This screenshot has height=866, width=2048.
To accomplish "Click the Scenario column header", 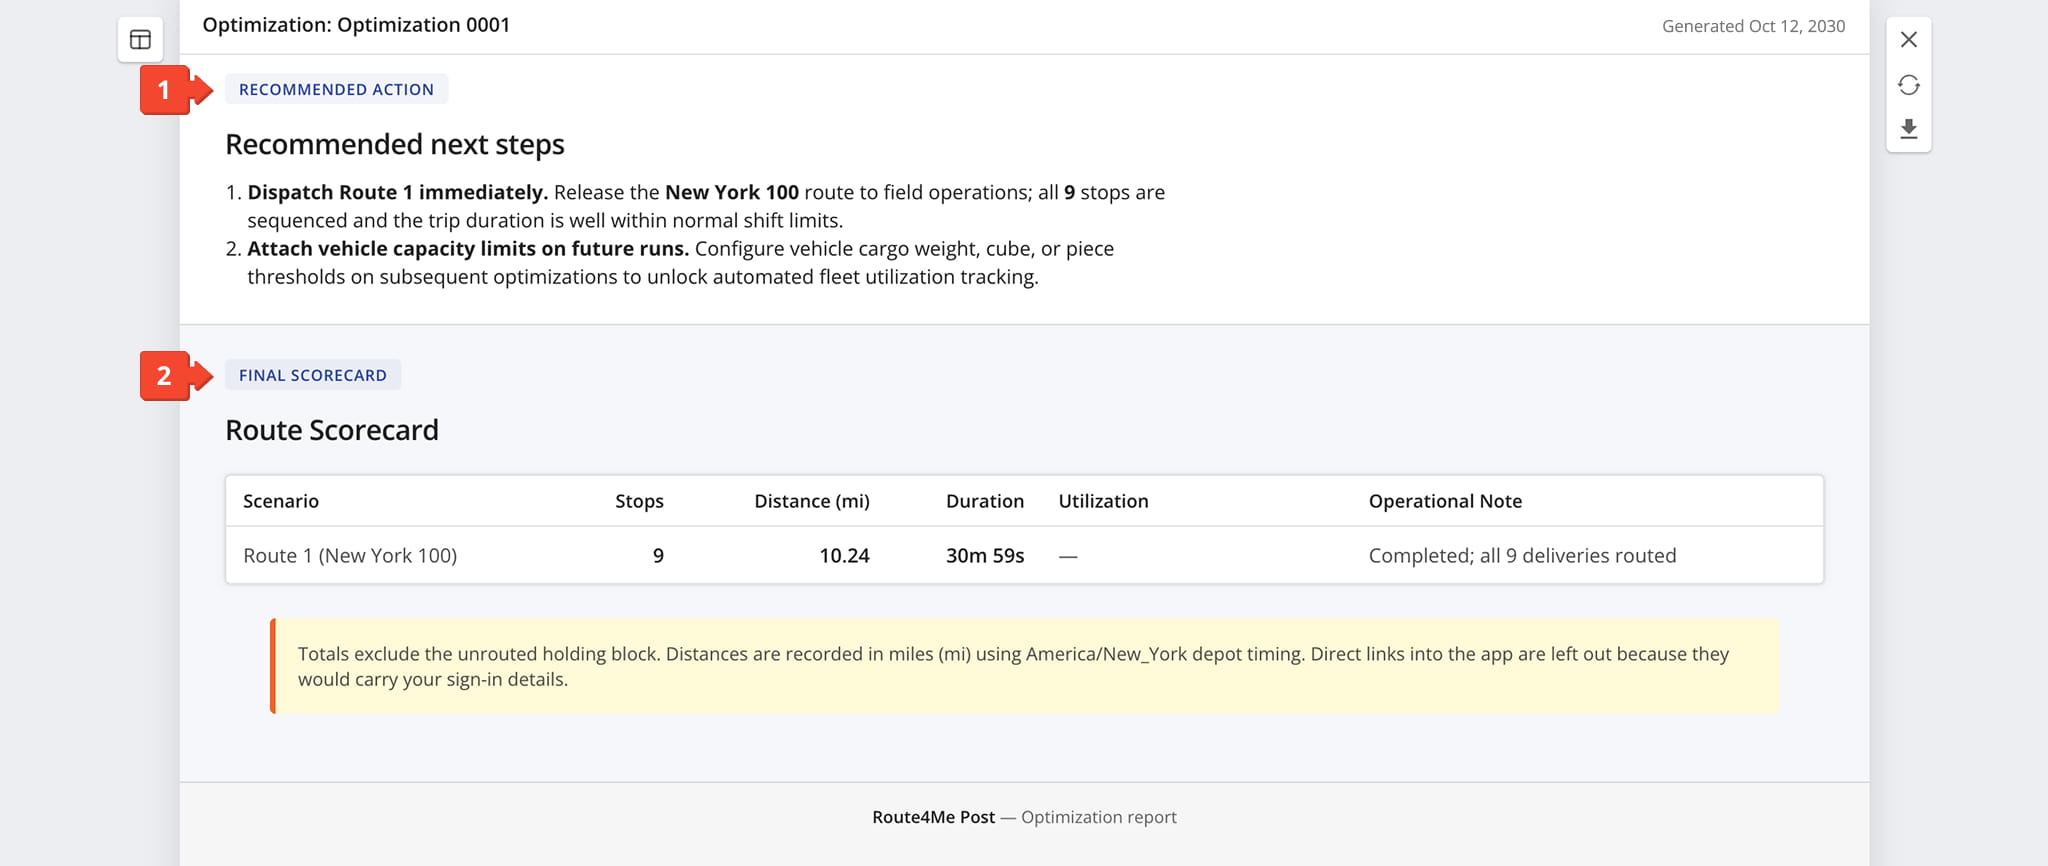I will click(281, 501).
